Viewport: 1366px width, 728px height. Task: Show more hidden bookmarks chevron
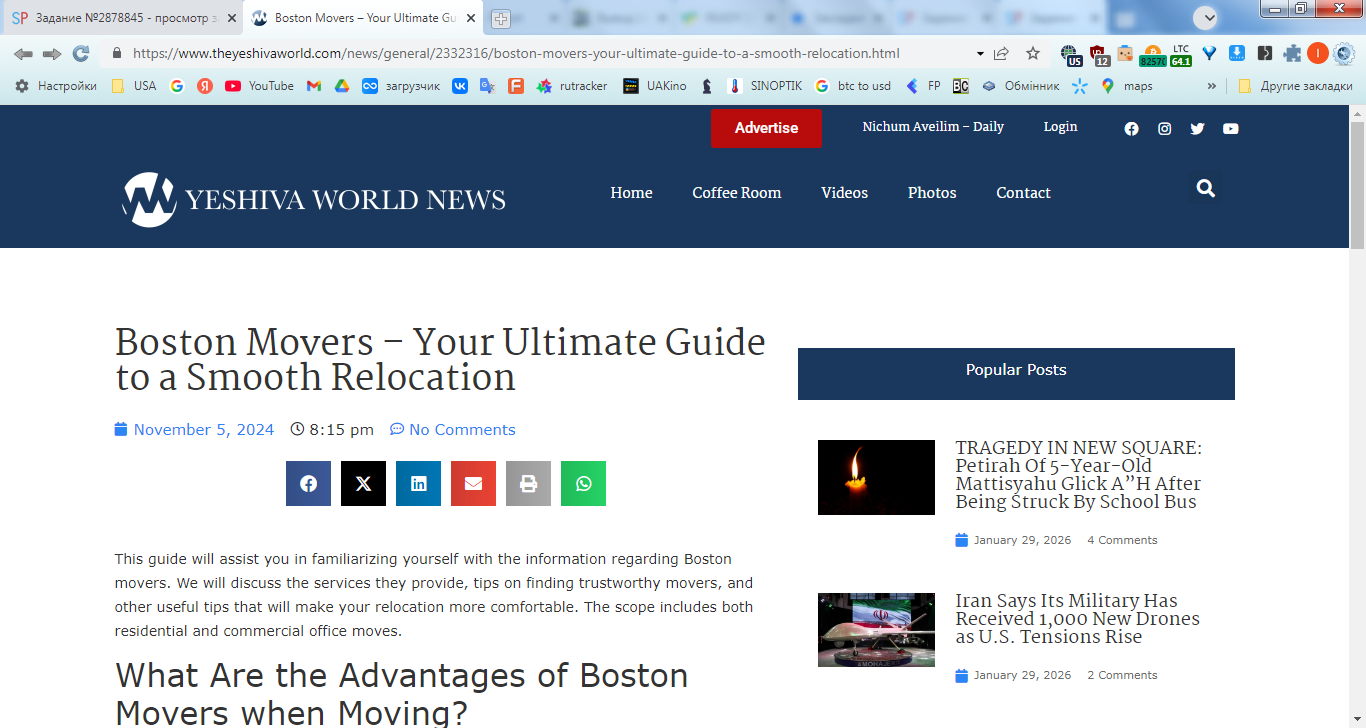click(x=1212, y=86)
